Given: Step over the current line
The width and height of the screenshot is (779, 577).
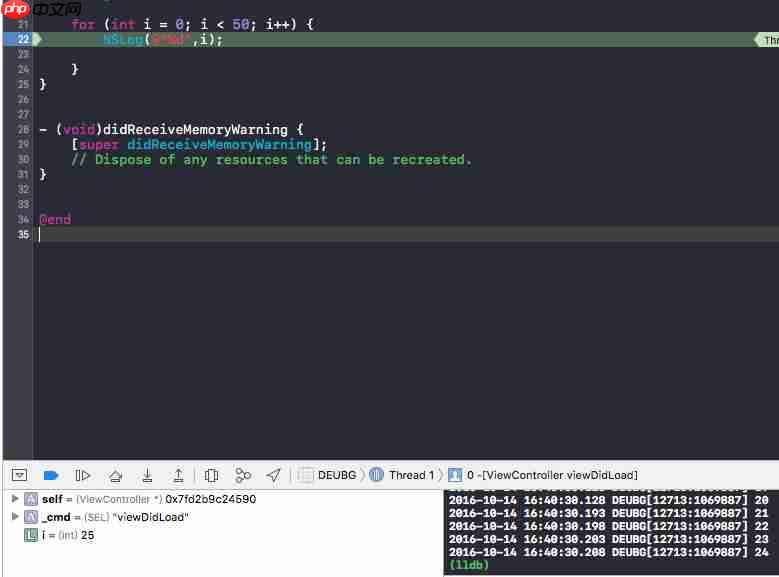Looking at the screenshot, I should [115, 476].
